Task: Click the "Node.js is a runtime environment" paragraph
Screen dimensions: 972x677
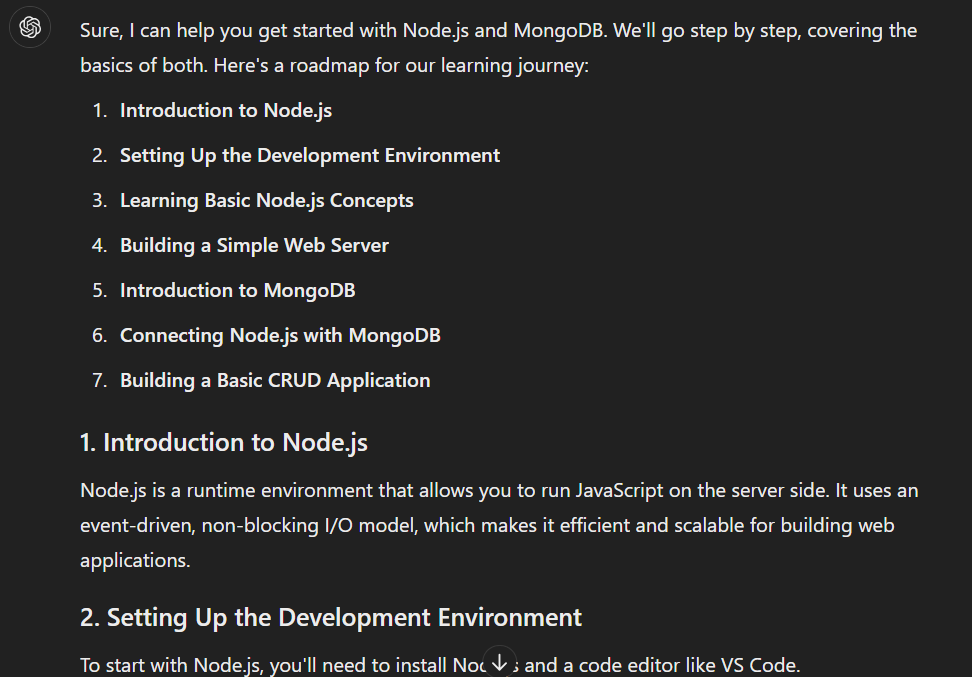Action: 300,491
